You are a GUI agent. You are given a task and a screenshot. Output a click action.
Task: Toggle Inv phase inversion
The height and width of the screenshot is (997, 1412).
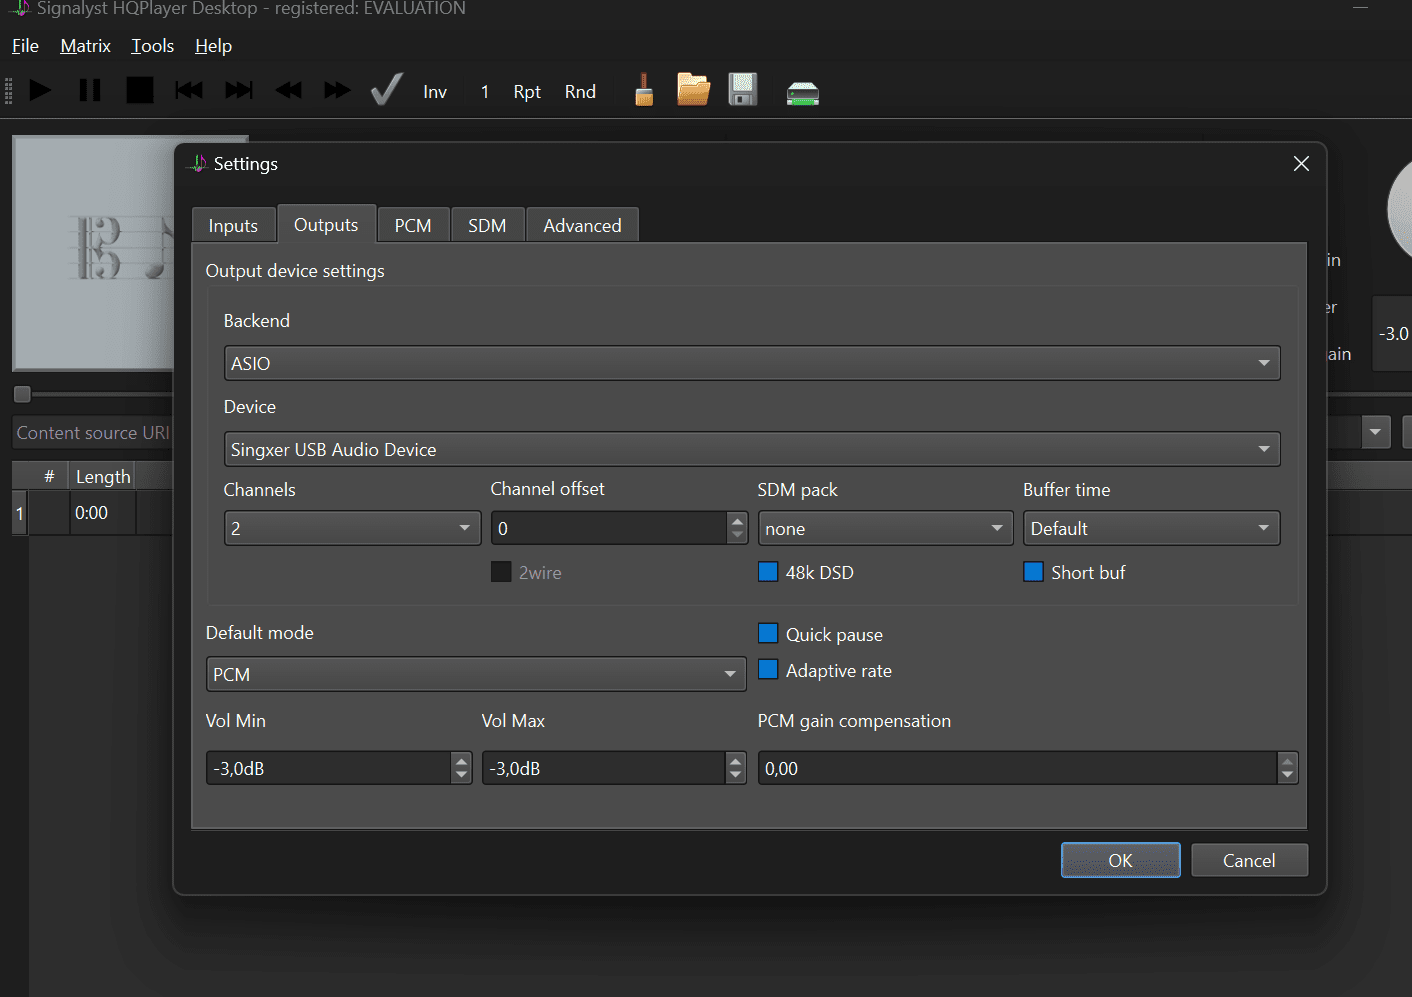click(x=435, y=92)
